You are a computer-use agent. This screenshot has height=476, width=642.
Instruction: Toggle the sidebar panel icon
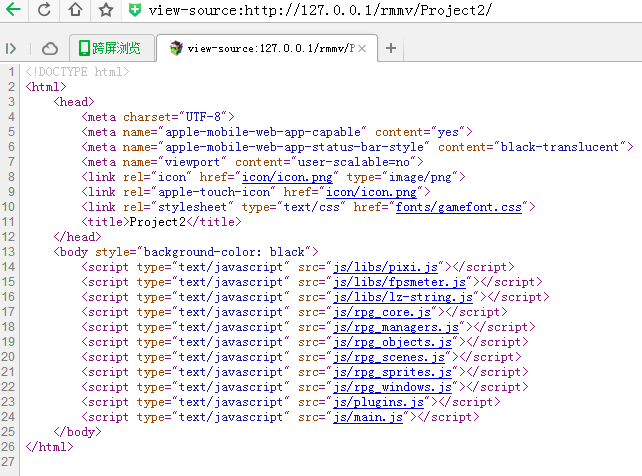click(x=11, y=48)
